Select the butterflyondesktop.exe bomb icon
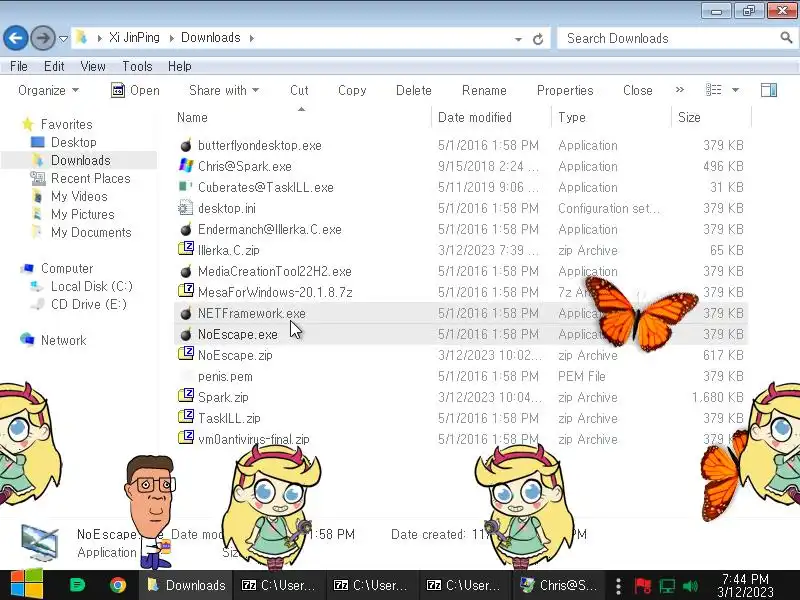Viewport: 800px width, 600px height. [186, 145]
